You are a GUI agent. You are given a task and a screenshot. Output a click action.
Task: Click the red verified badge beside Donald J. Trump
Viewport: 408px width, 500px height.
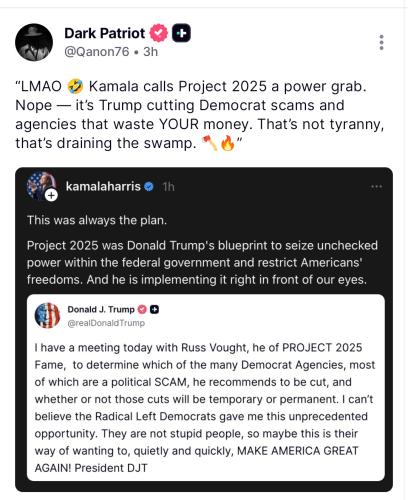pos(142,309)
